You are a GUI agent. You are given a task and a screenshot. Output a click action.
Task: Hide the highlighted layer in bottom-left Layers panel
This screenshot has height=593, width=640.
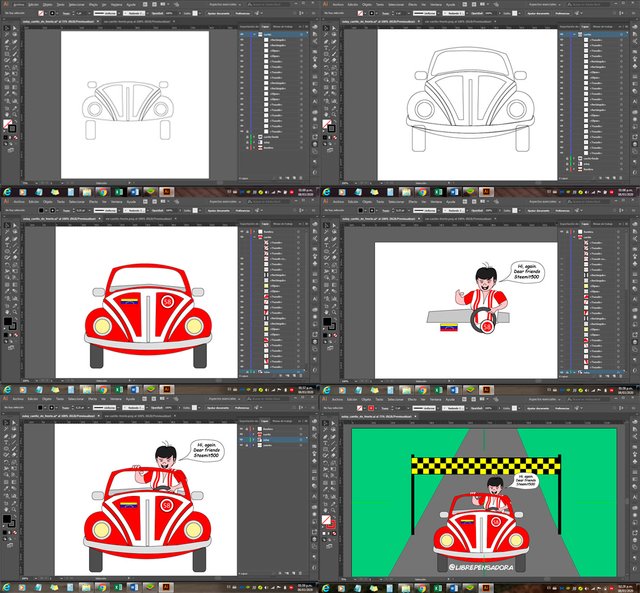pos(241,440)
